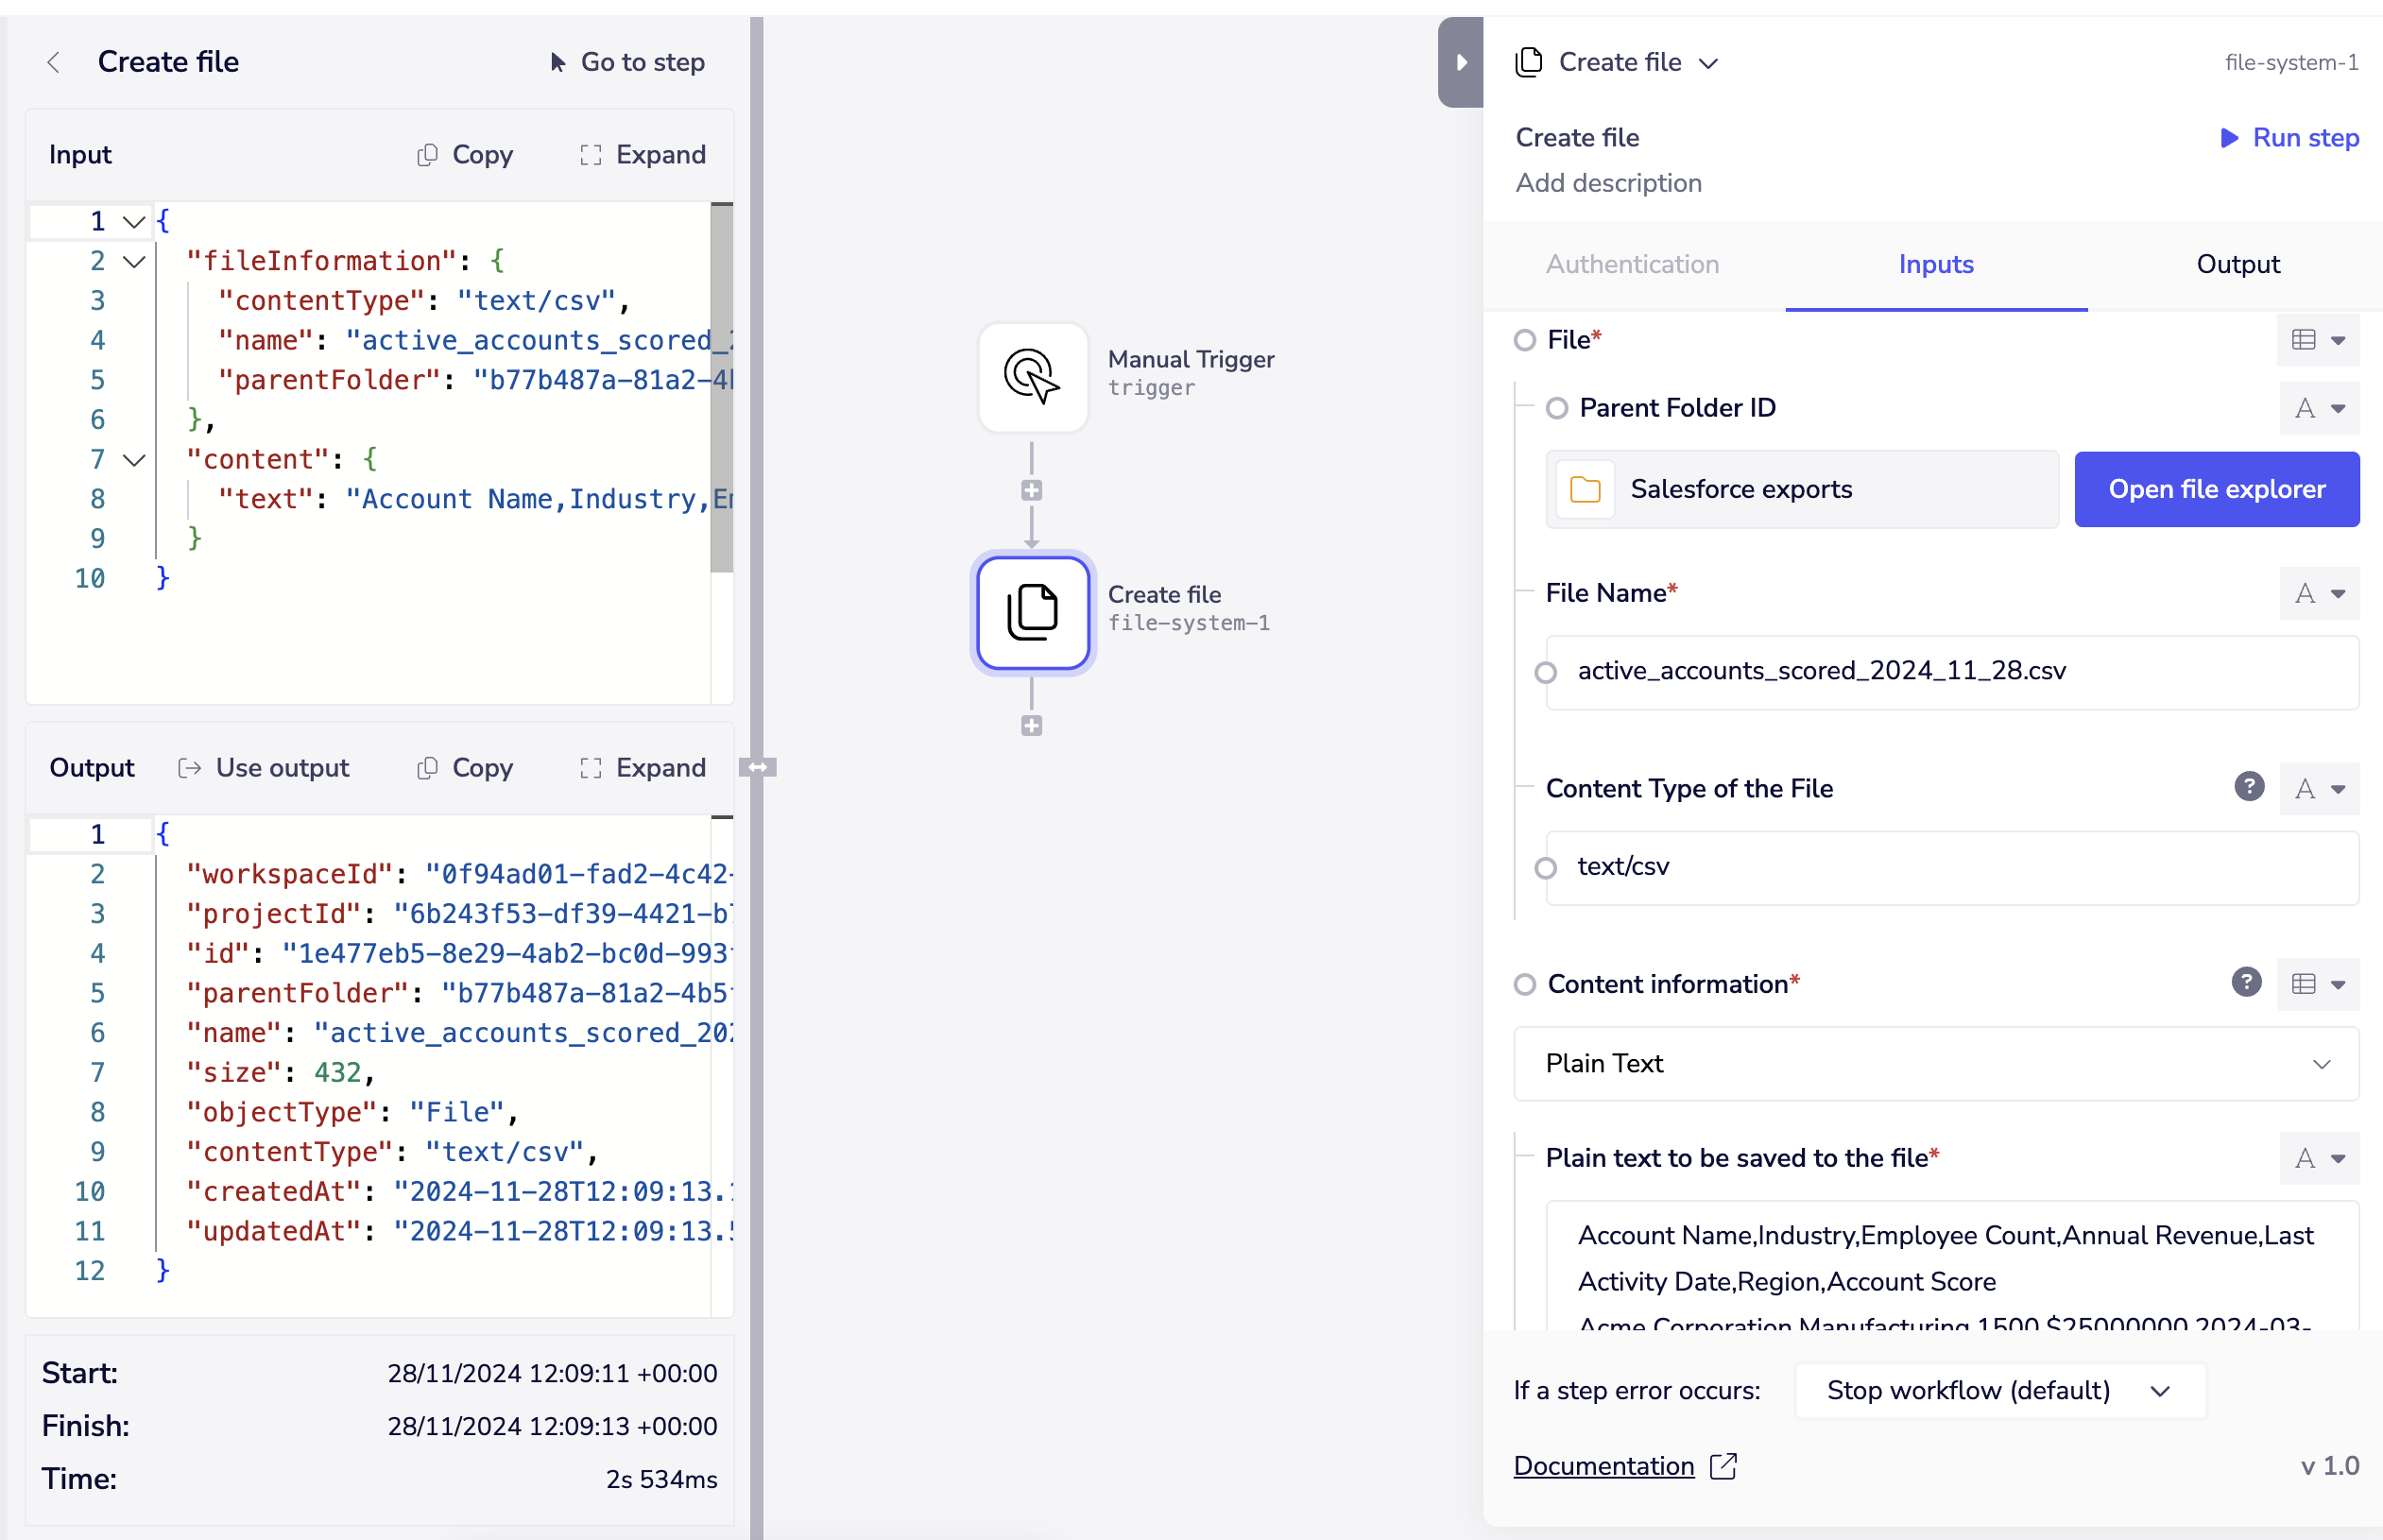Copy the Input JSON to clipboard
The height and width of the screenshot is (1540, 2383).
click(x=464, y=154)
